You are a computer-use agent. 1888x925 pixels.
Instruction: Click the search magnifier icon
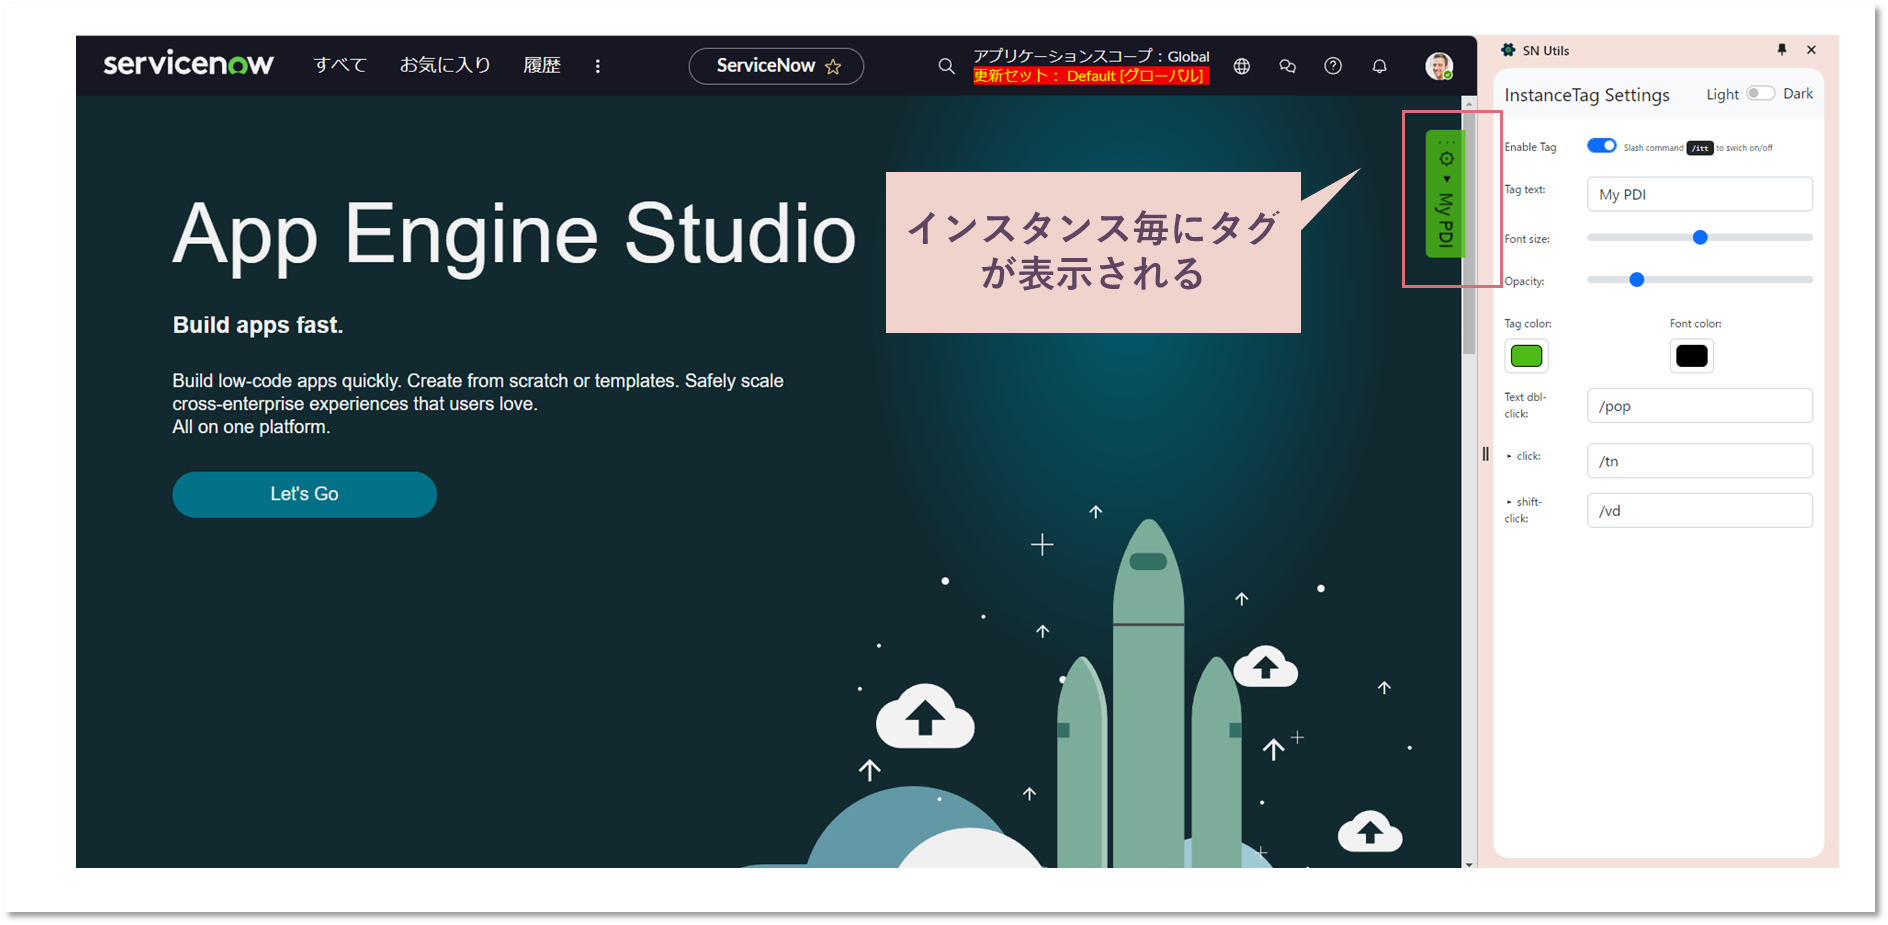coord(946,66)
